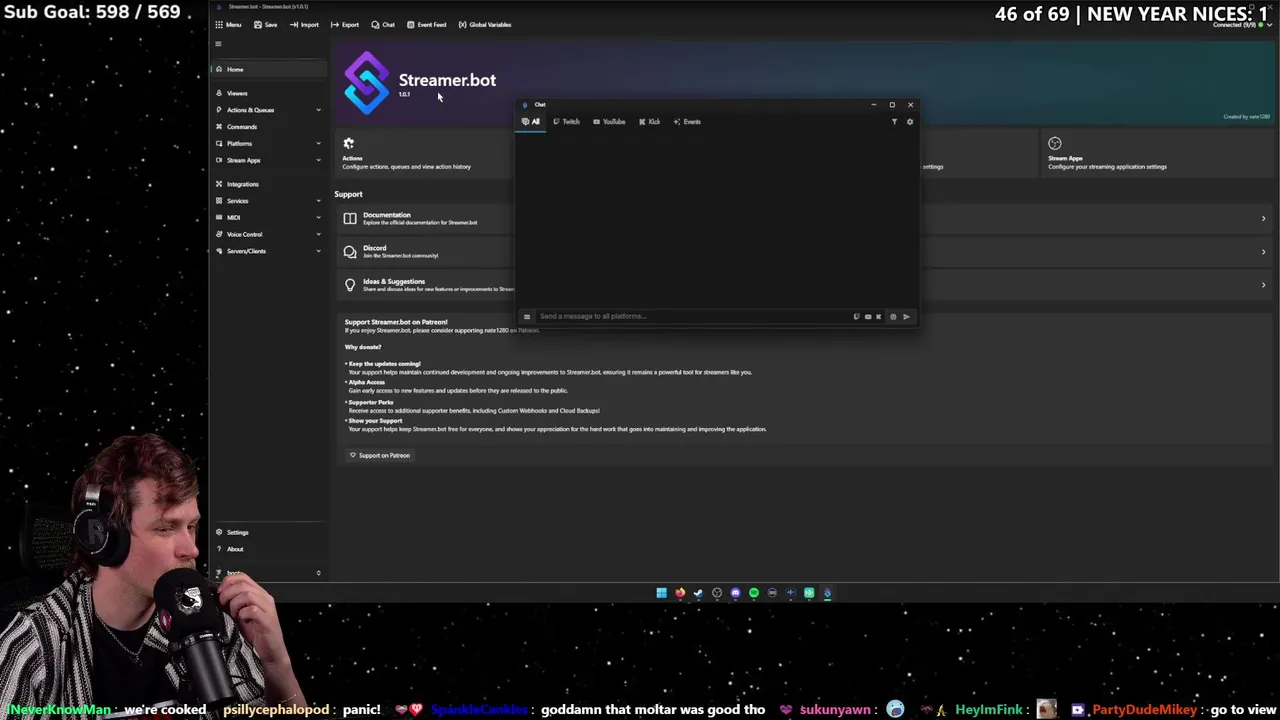Switch to YouTube tab in Chat window
Screen dimensions: 1280x720
tap(609, 122)
